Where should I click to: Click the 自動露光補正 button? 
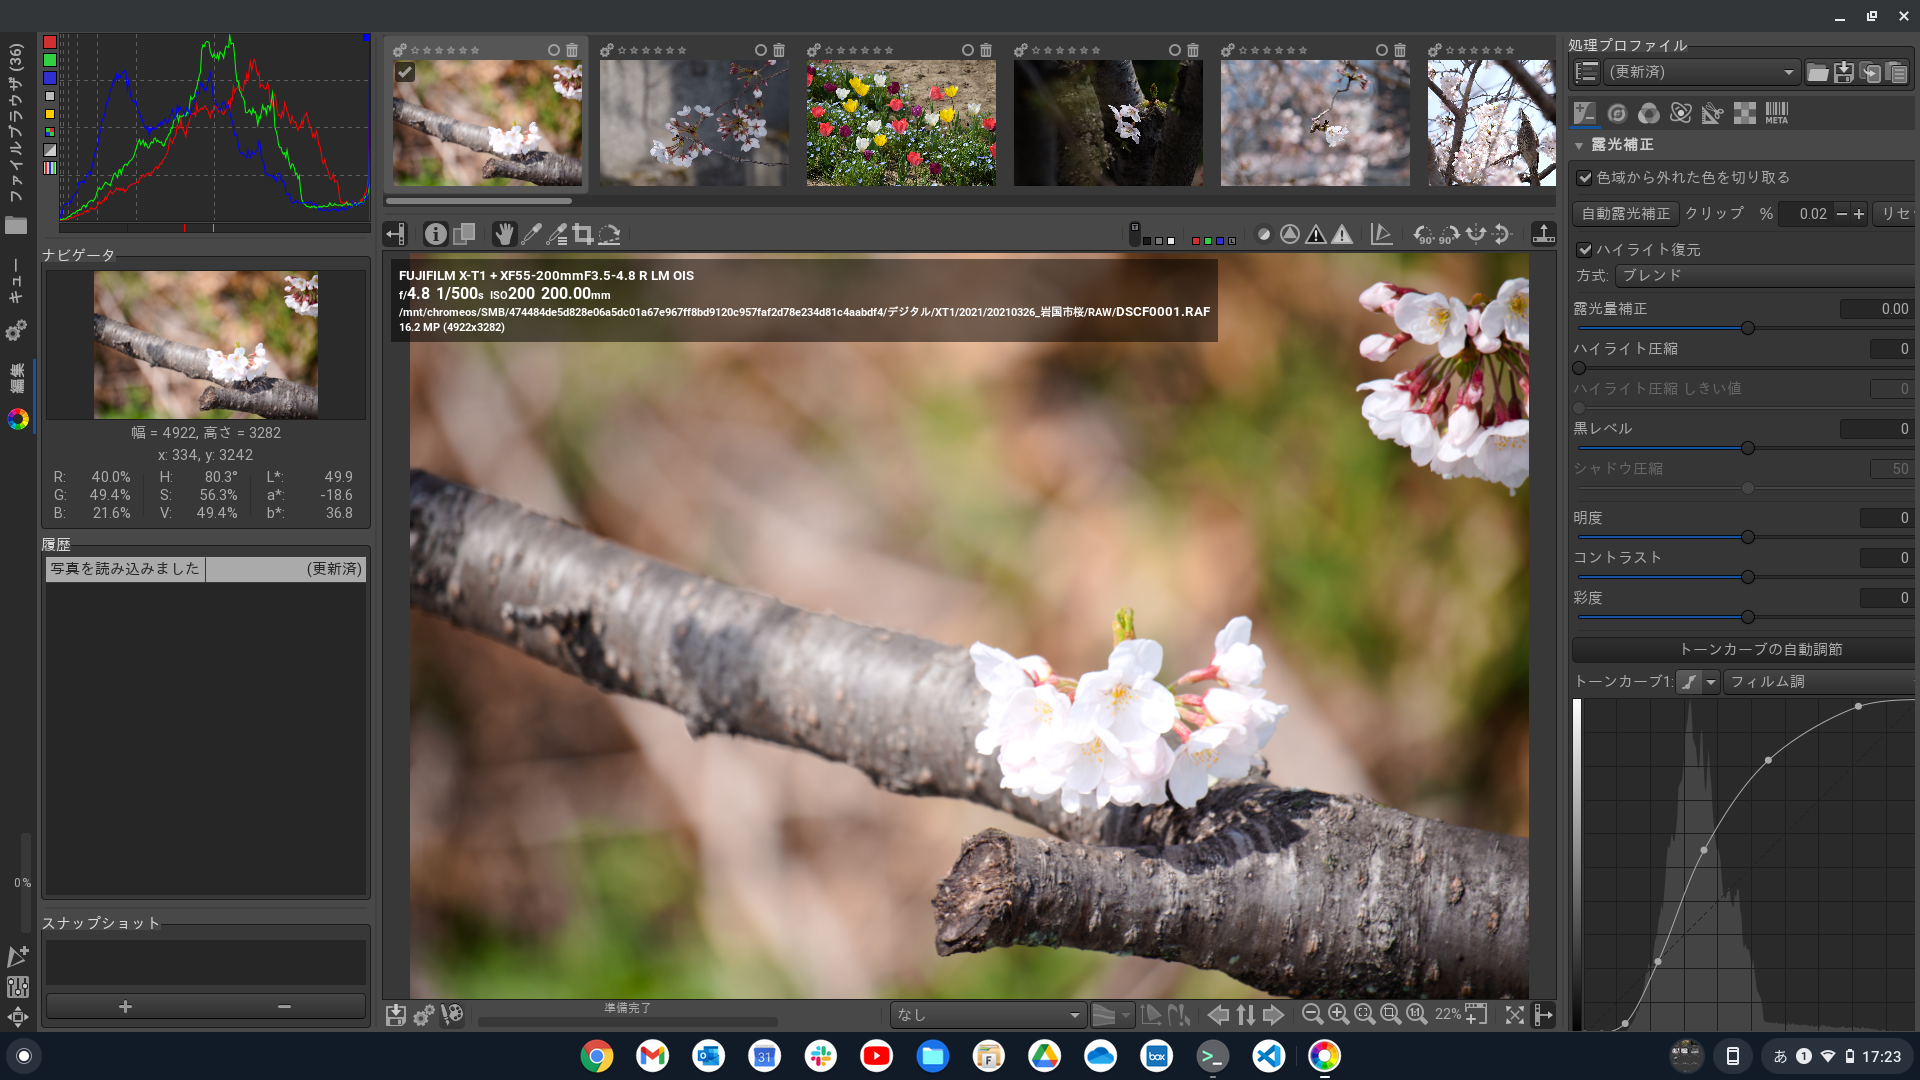[x=1625, y=214]
